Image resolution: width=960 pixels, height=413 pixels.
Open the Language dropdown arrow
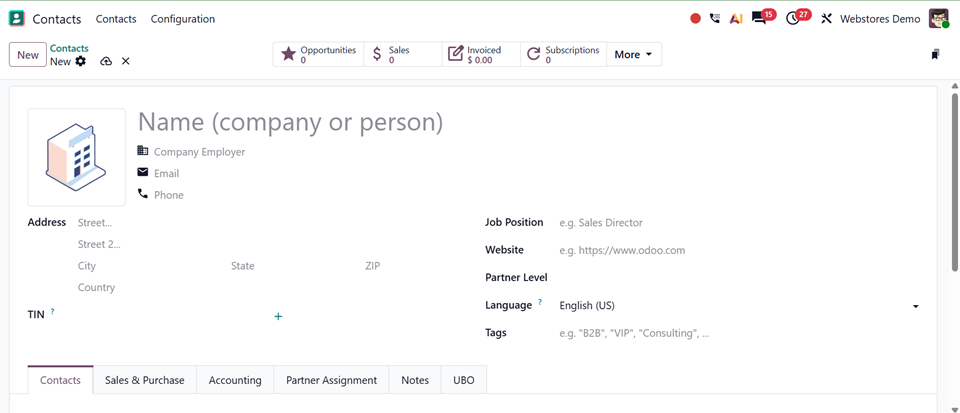[915, 306]
